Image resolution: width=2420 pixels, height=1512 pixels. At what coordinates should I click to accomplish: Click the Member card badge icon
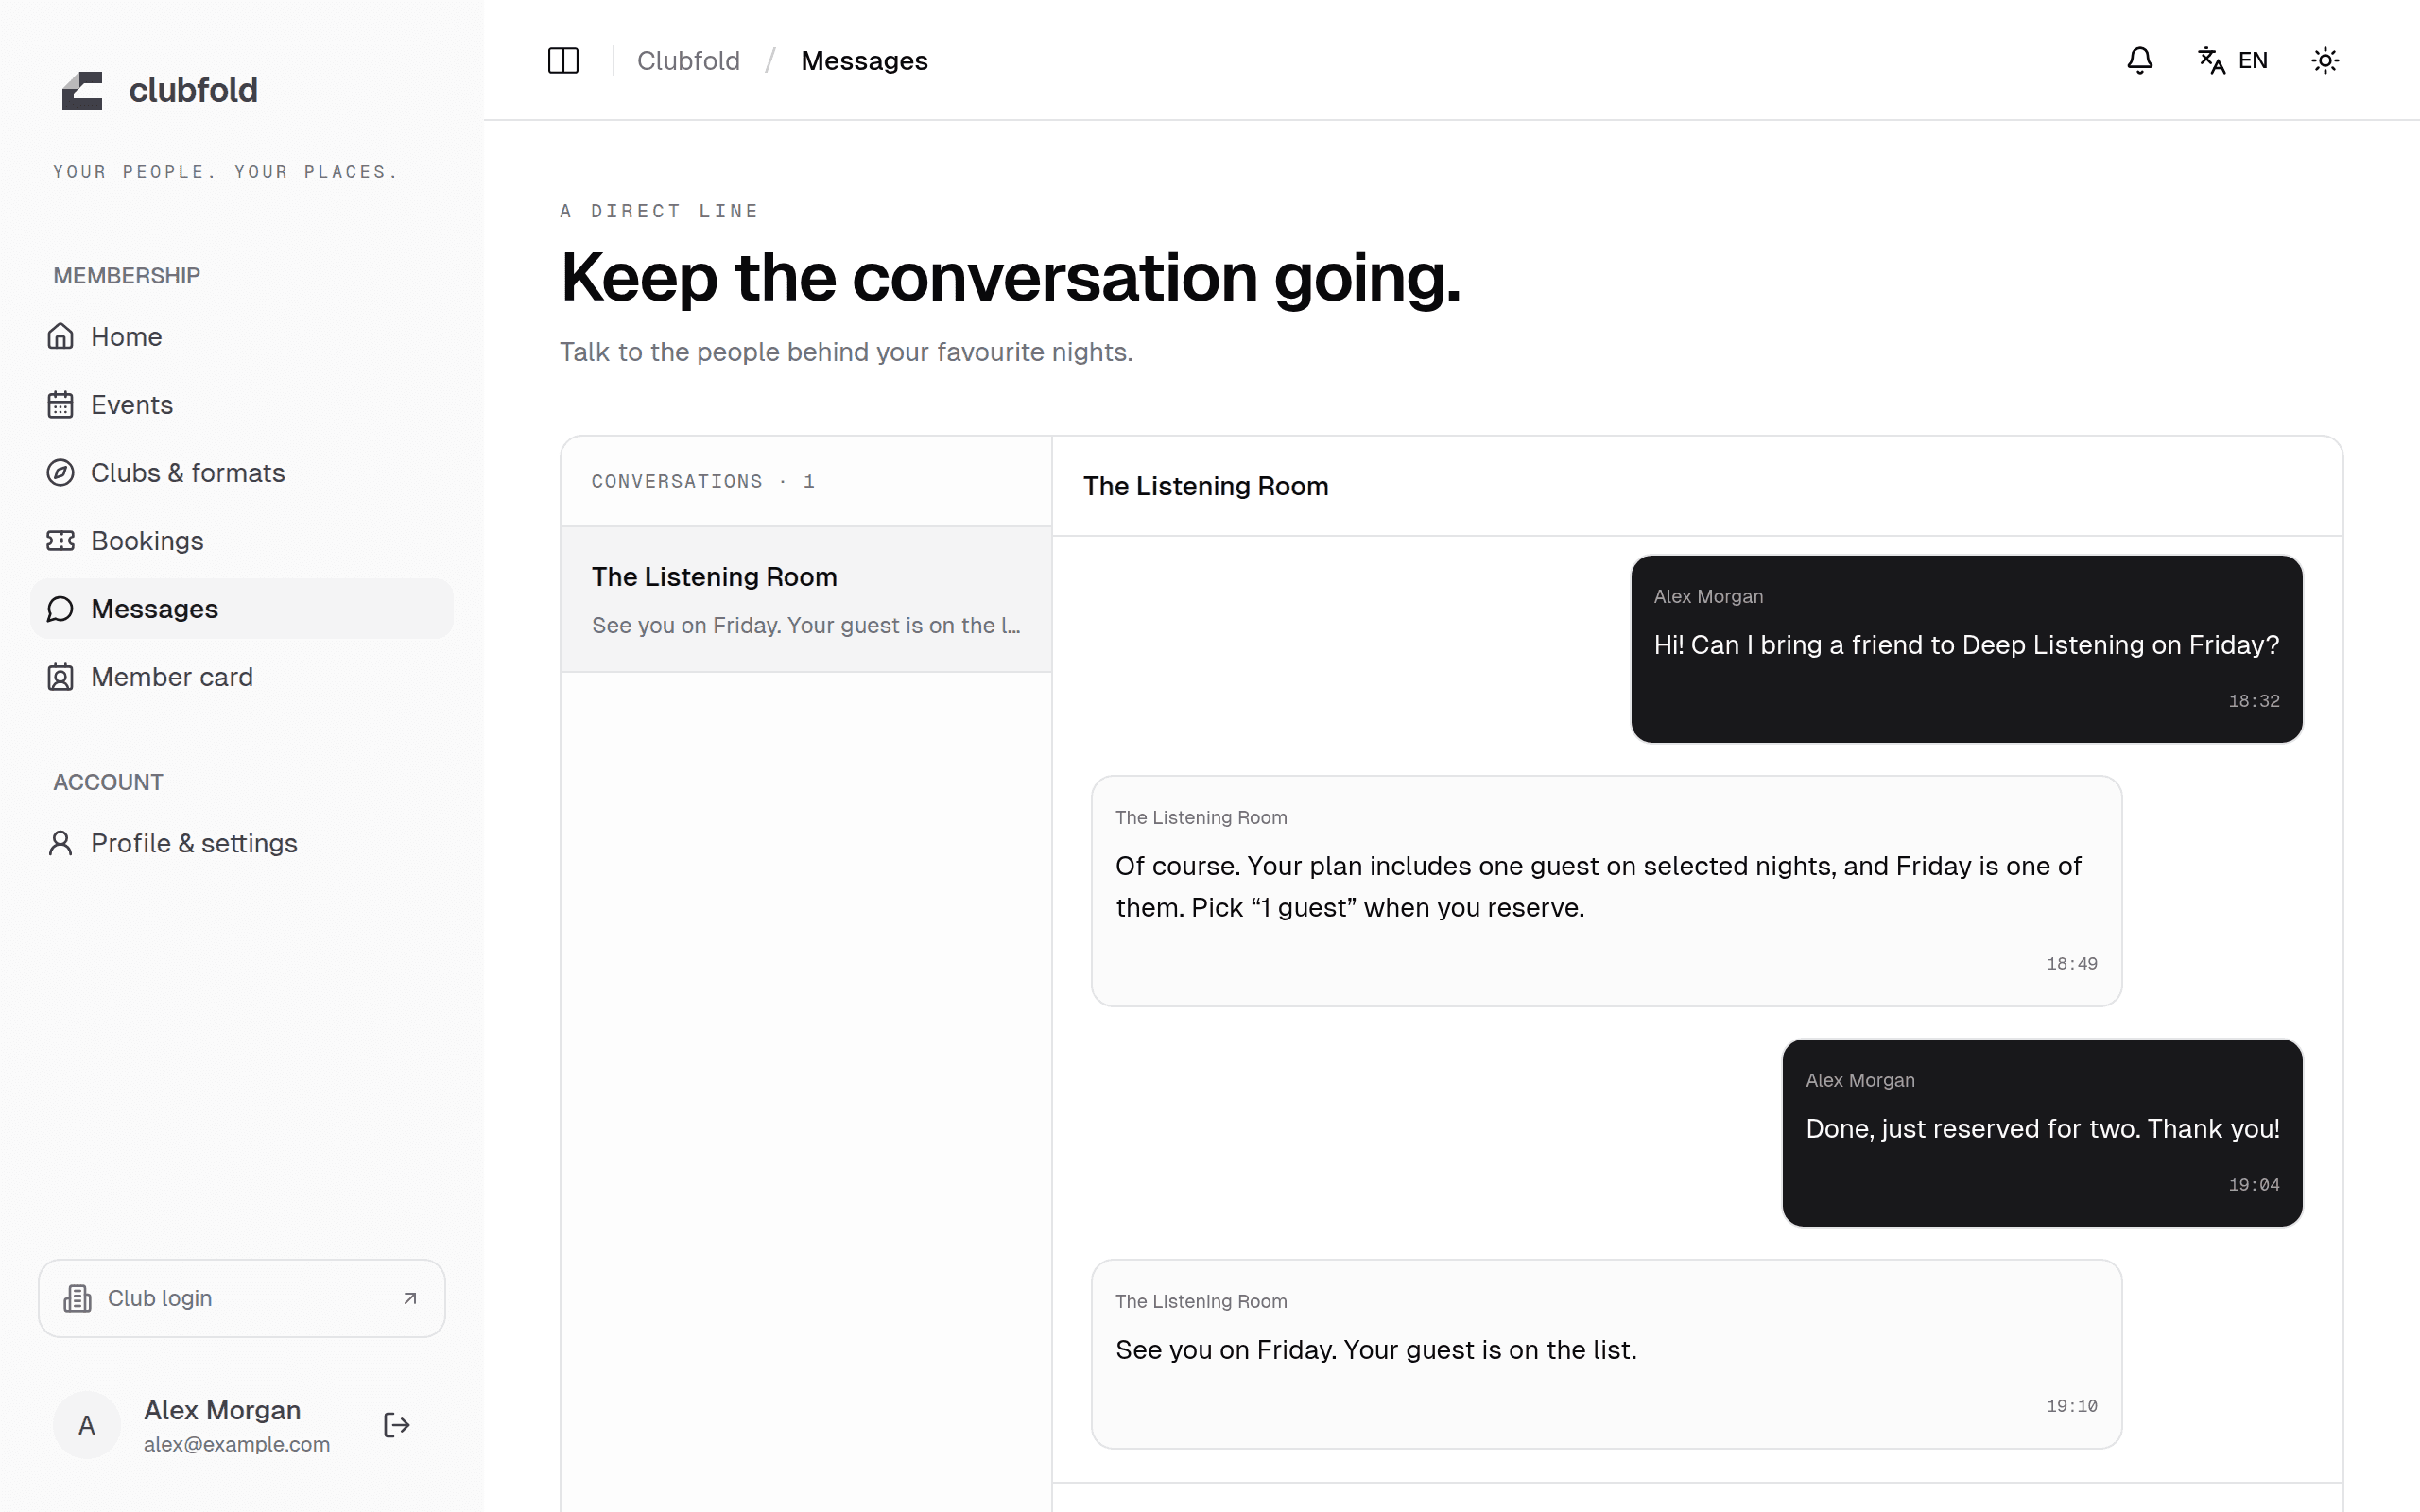60,677
